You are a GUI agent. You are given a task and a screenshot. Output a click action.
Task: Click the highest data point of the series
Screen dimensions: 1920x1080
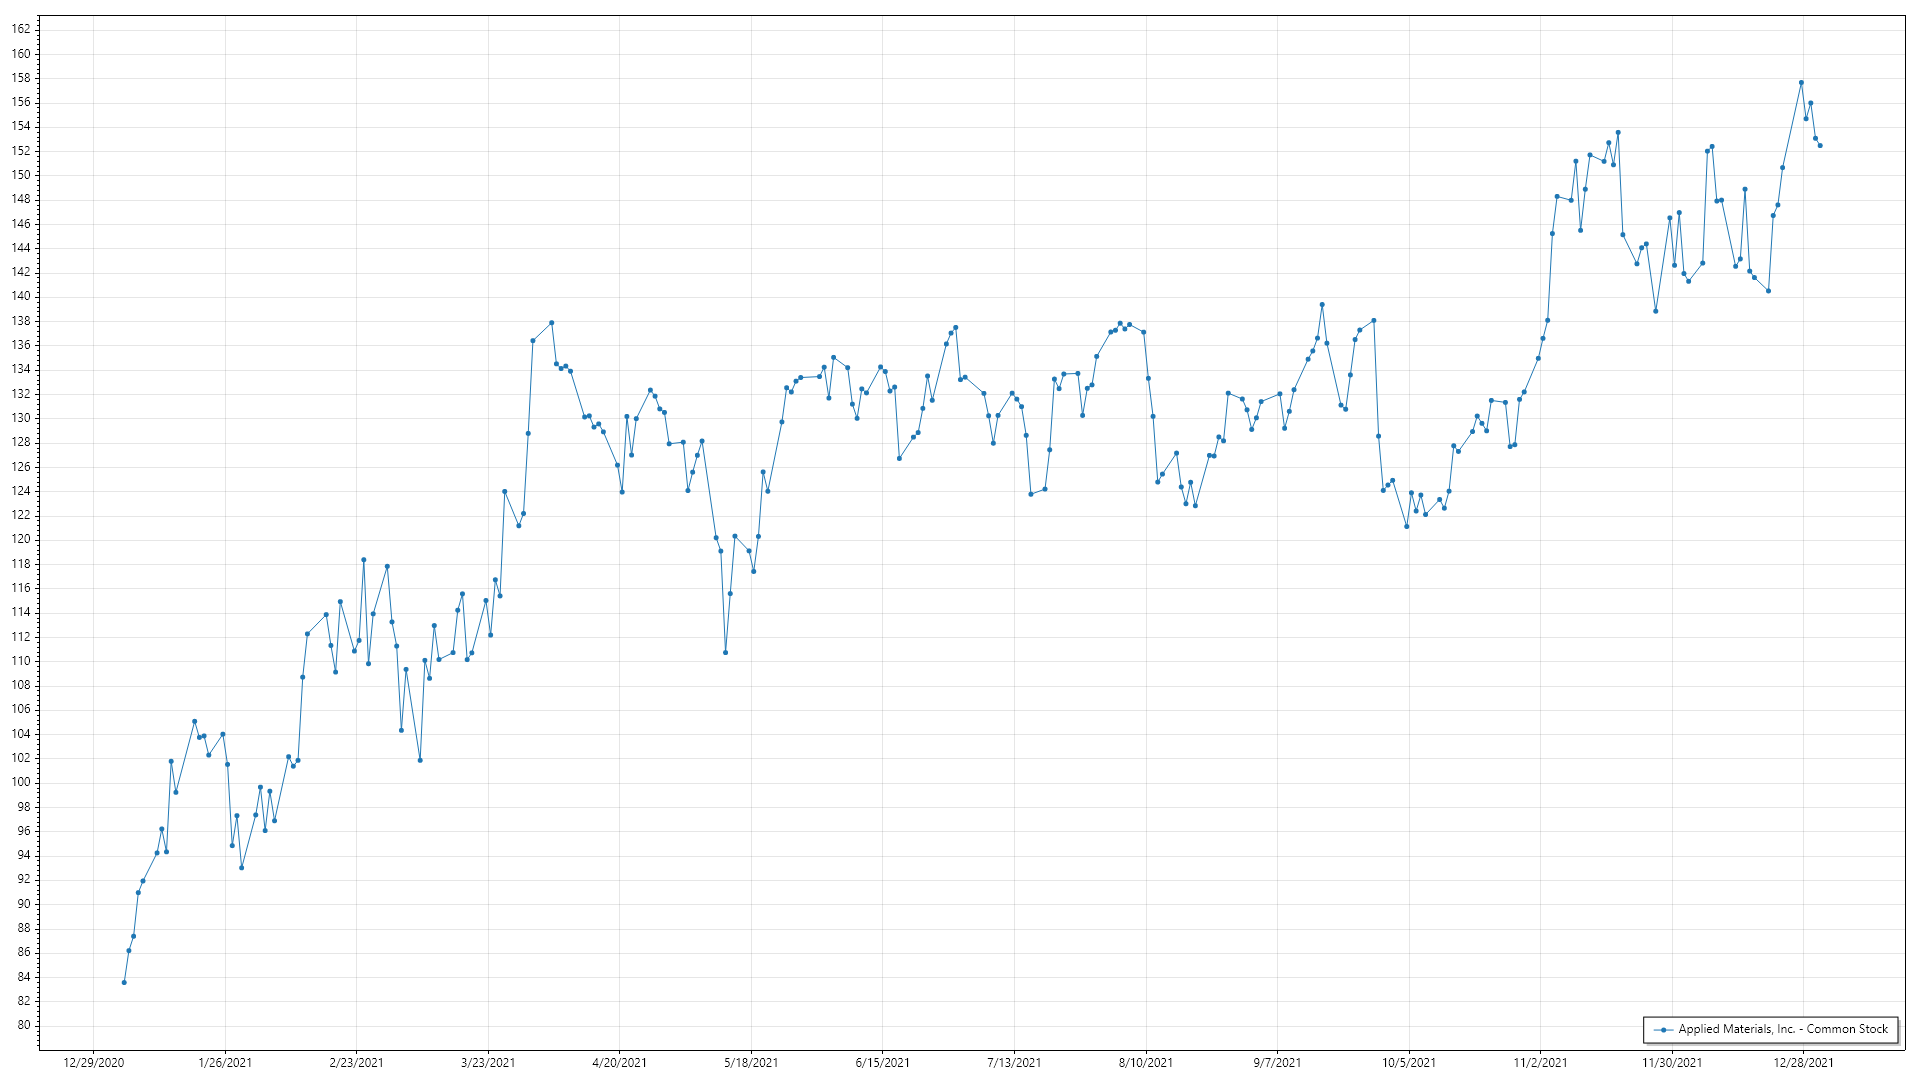click(1801, 83)
